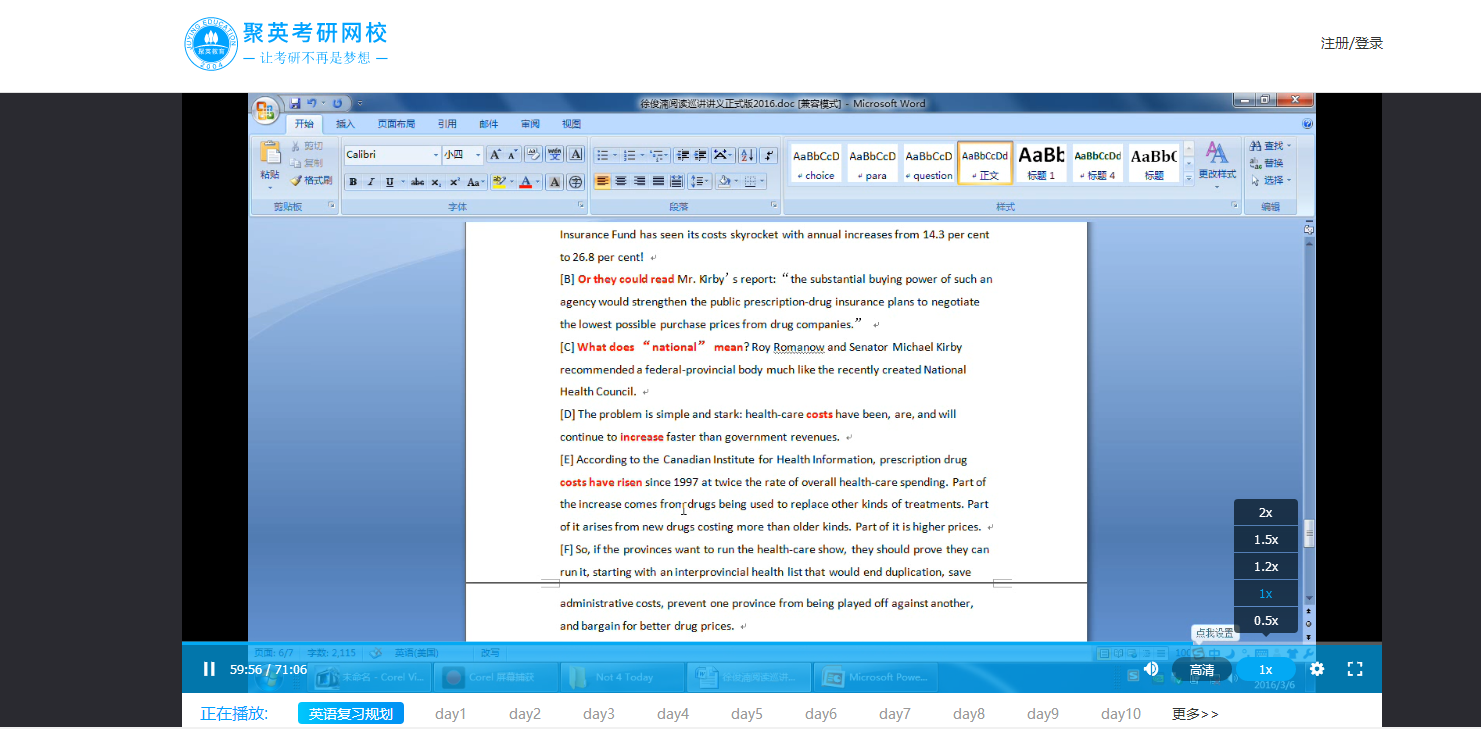1481x729 pixels.
Task: Choose the 0.5x playback speed option
Action: [x=1266, y=620]
